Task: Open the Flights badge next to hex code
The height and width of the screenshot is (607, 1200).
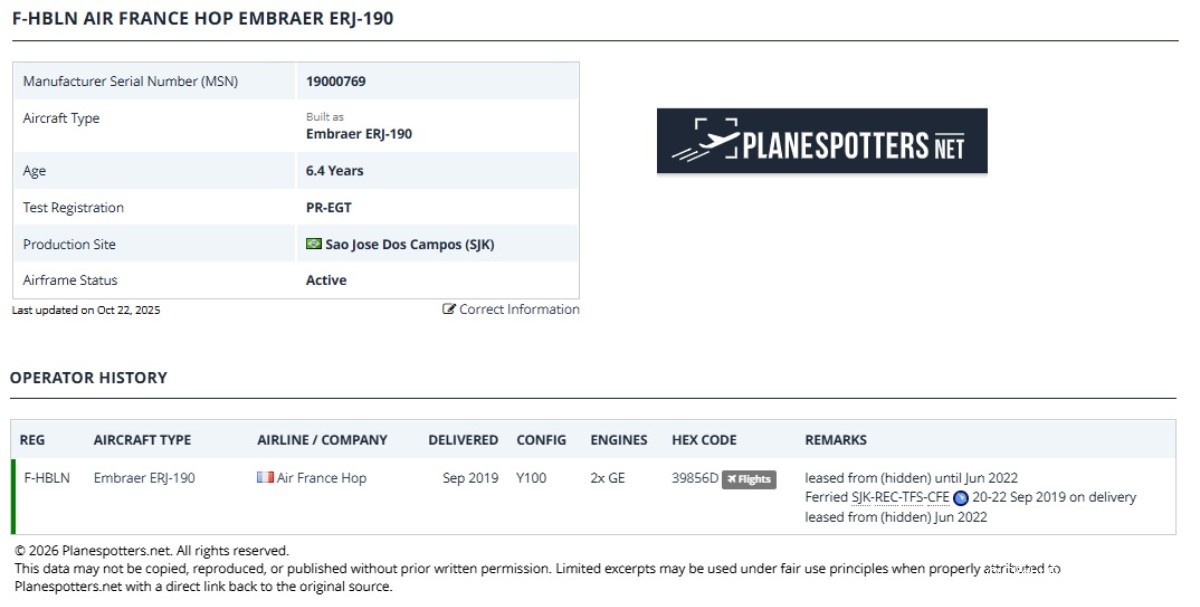Action: click(x=749, y=479)
